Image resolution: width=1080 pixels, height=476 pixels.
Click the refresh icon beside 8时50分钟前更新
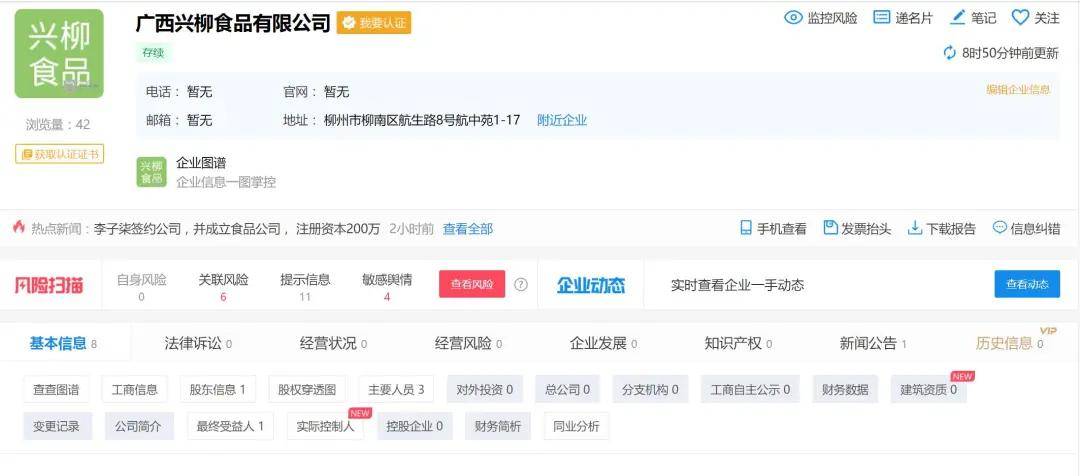tap(949, 53)
